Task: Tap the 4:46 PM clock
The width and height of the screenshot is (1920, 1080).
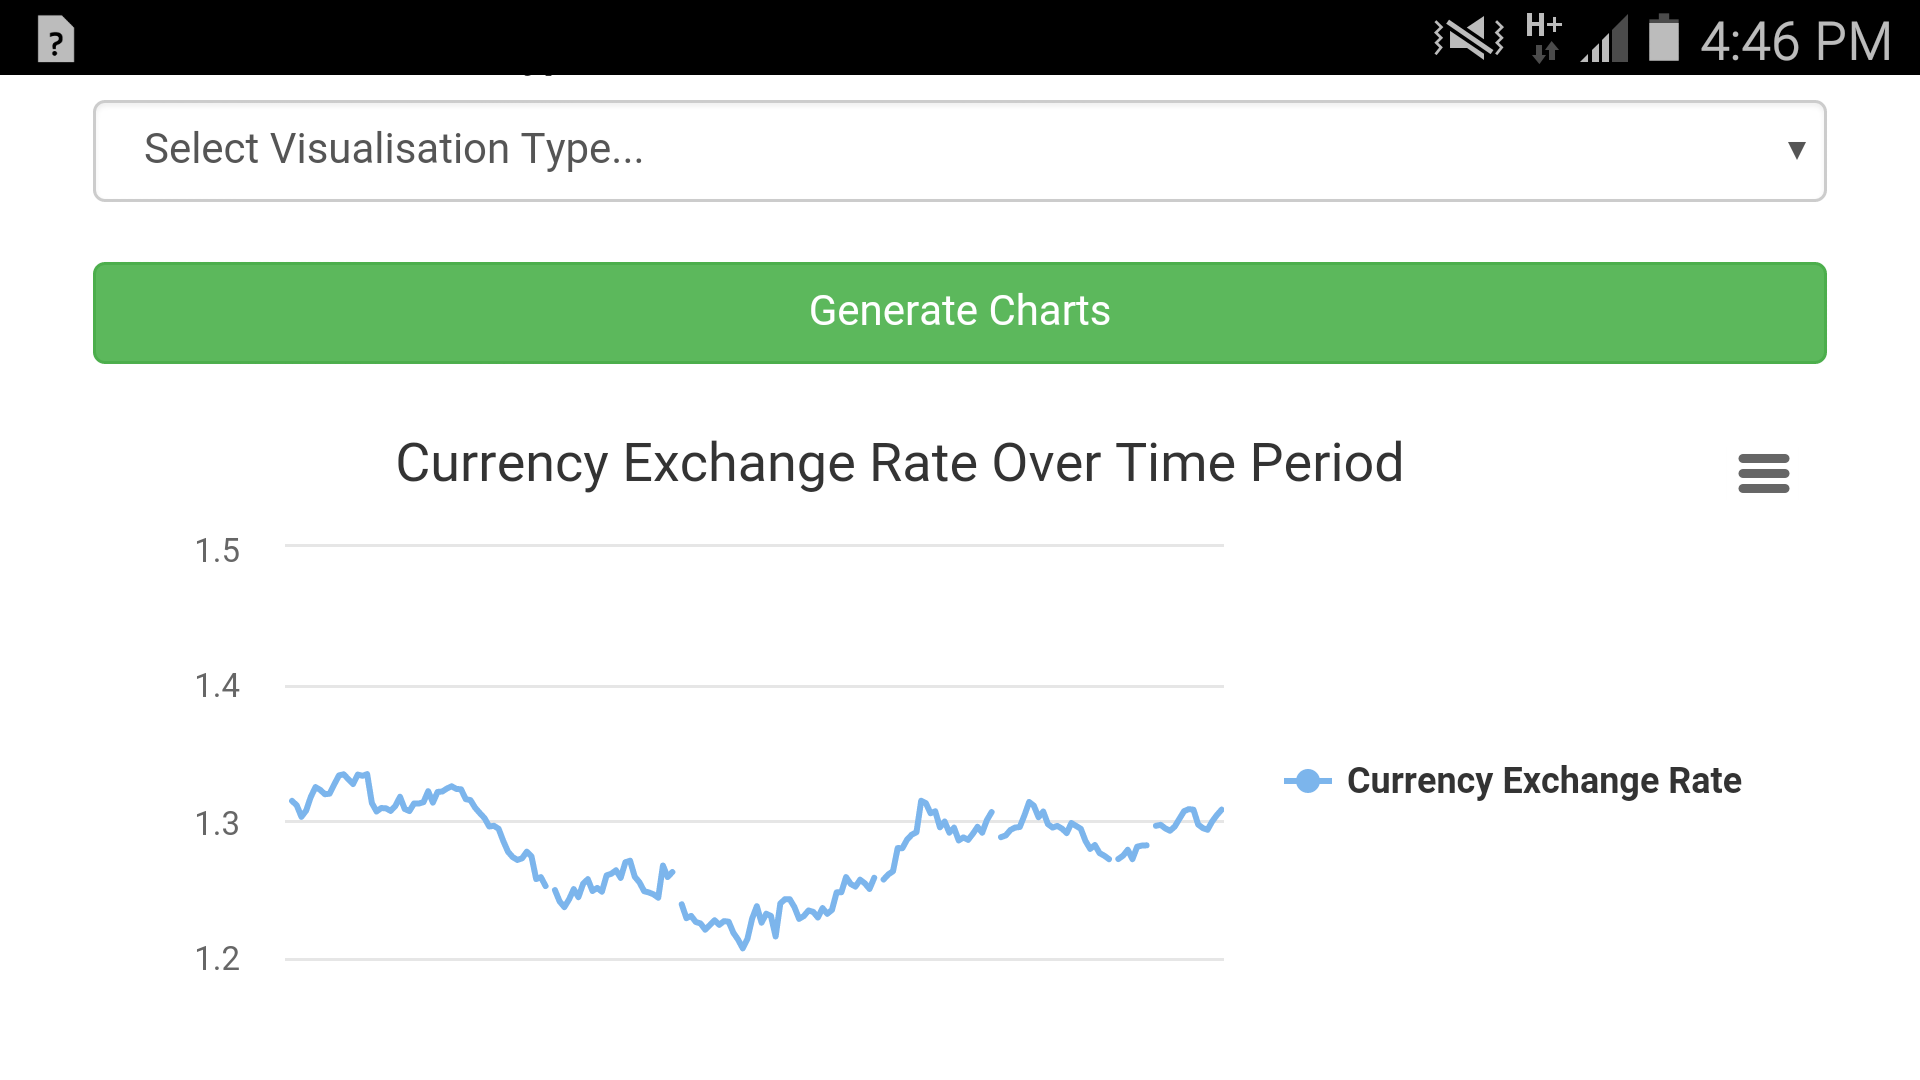Action: 1796,42
